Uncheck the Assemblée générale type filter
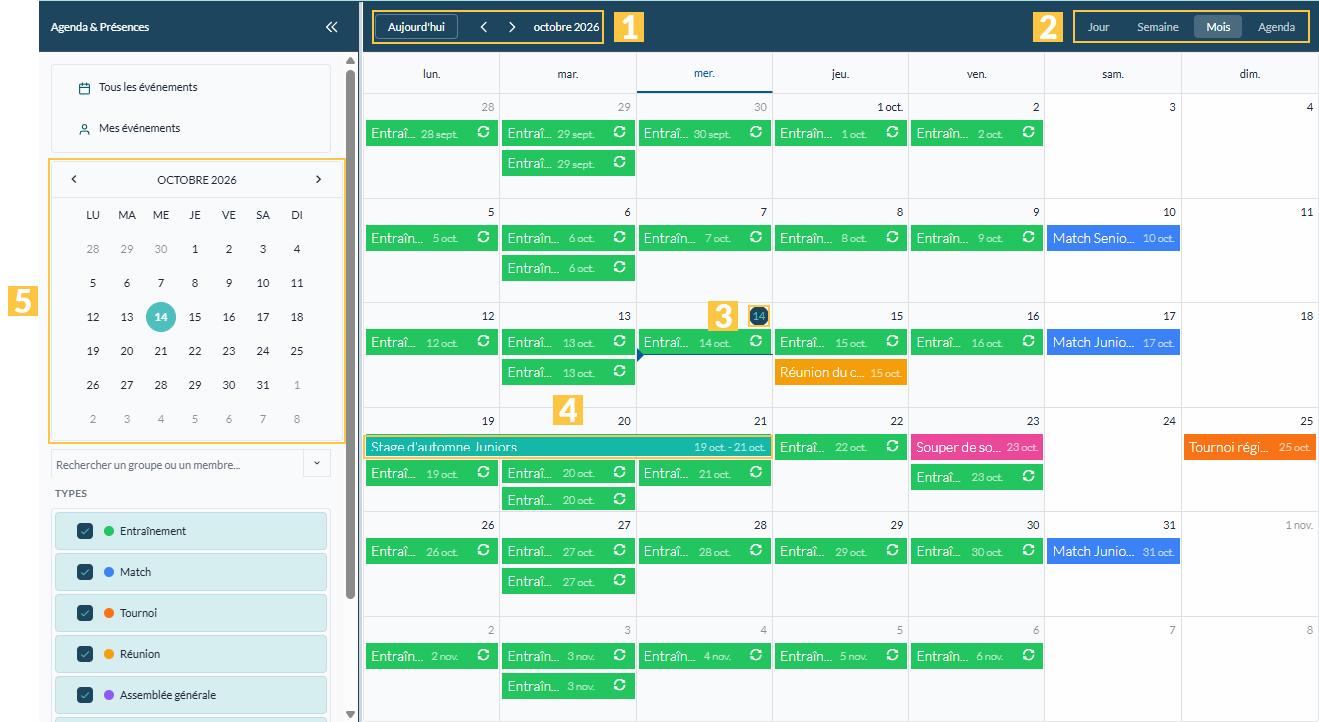Image resolution: width=1319 pixels, height=722 pixels. (85, 695)
